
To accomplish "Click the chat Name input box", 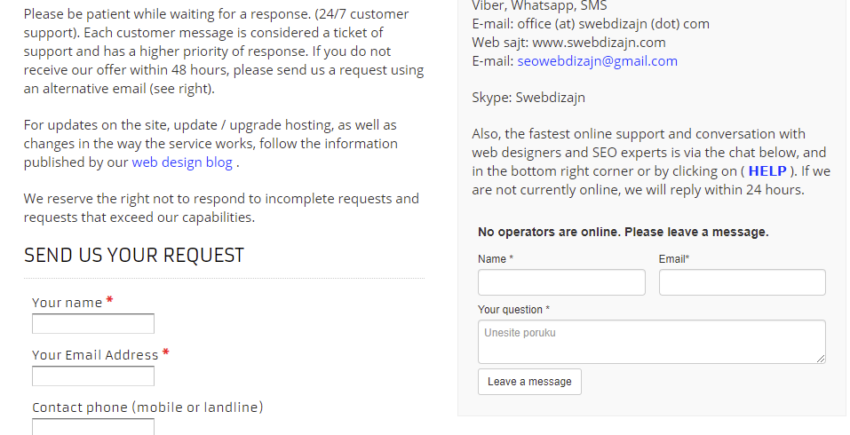I will point(562,283).
